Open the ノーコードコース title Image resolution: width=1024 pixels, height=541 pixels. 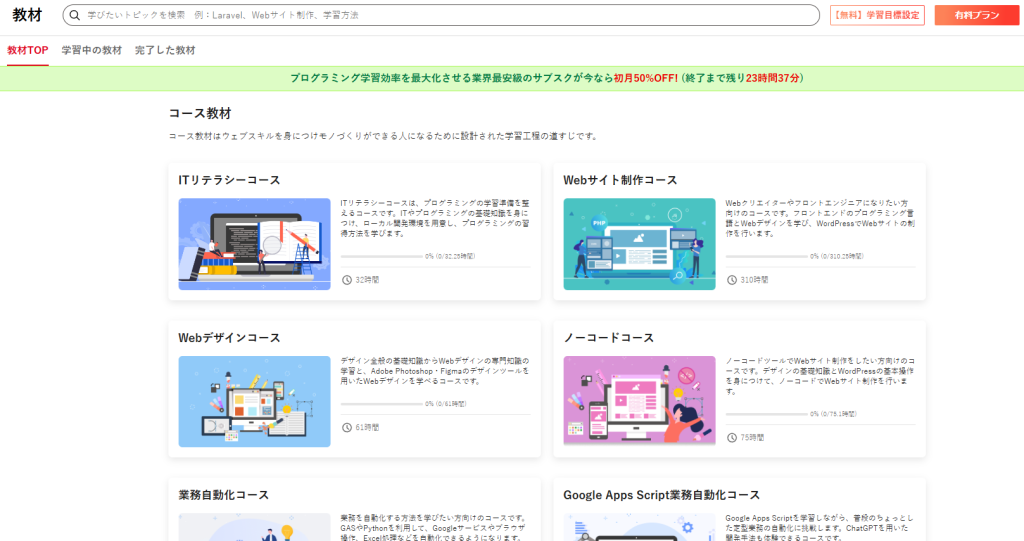click(x=609, y=338)
